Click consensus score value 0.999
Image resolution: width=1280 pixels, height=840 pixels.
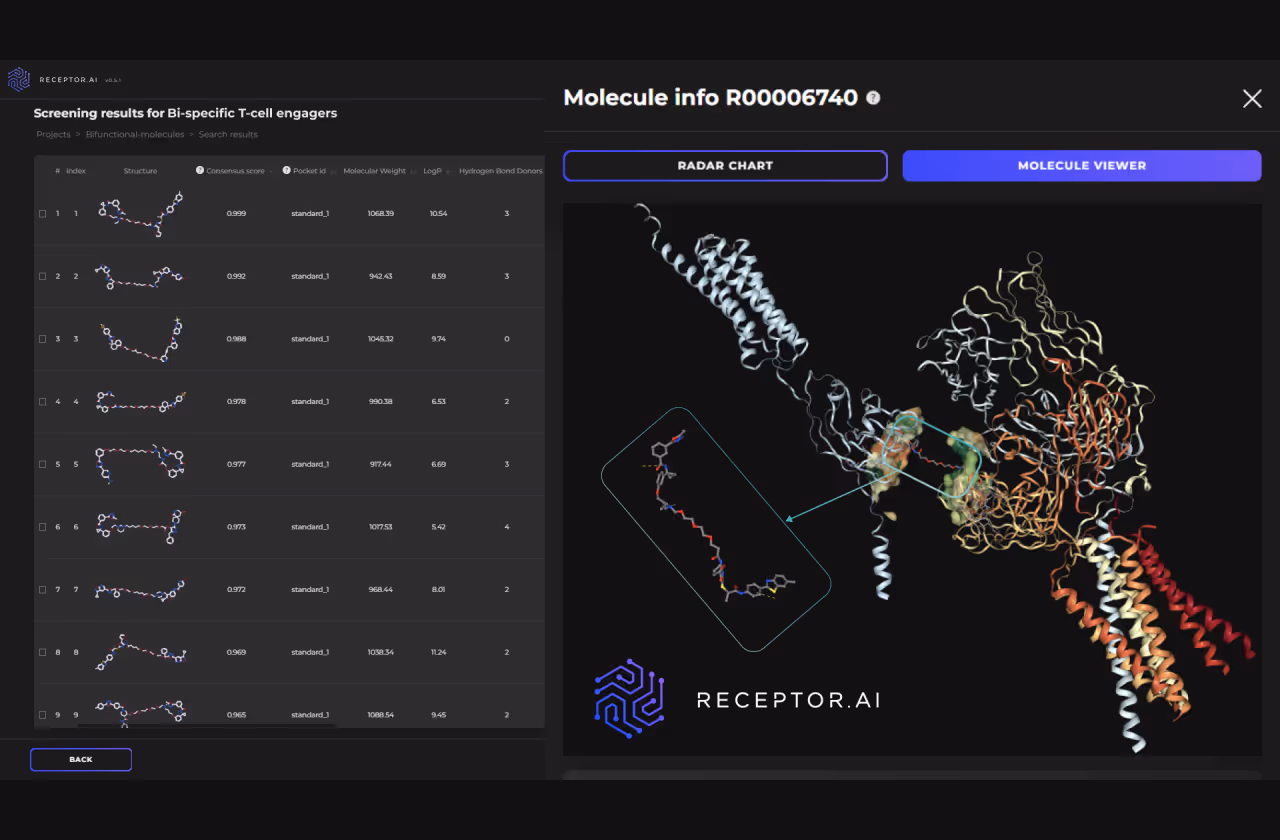[236, 214]
